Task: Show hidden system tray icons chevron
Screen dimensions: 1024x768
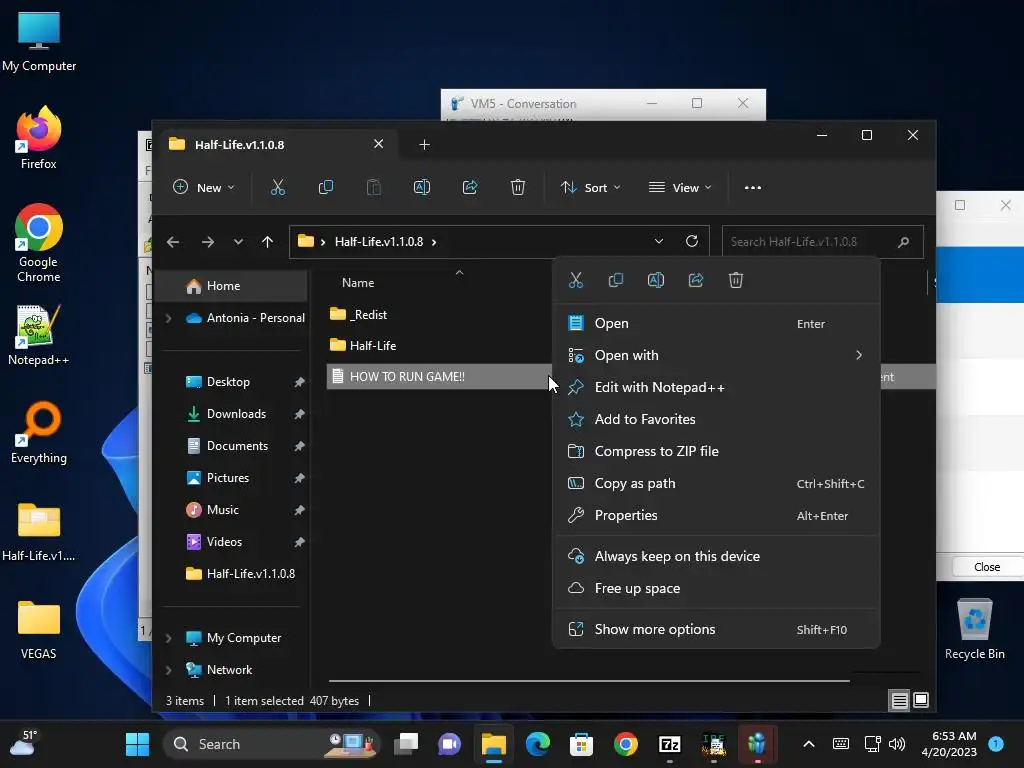Action: 808,744
